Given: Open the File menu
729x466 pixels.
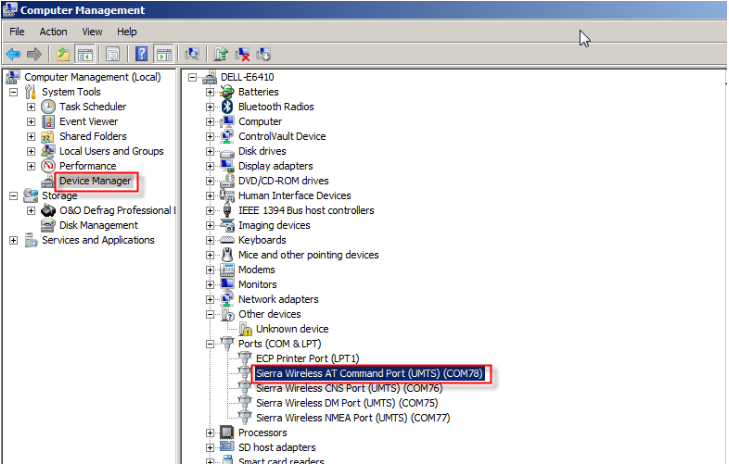Looking at the screenshot, I should tap(17, 32).
